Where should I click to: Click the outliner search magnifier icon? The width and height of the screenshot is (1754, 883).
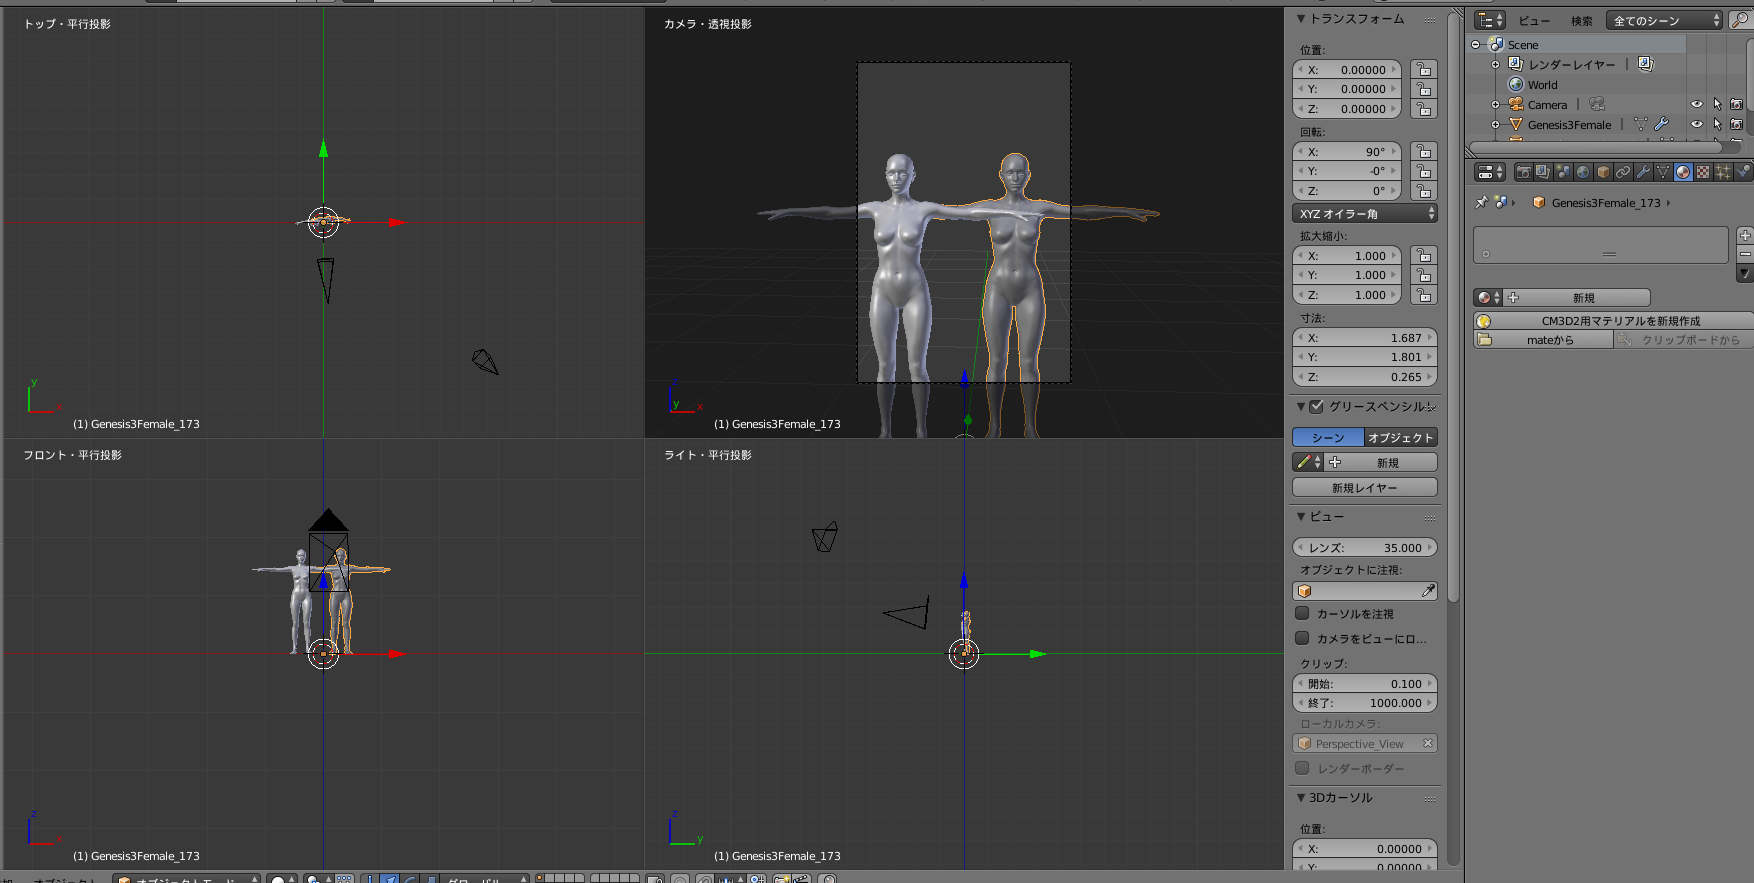click(1740, 20)
